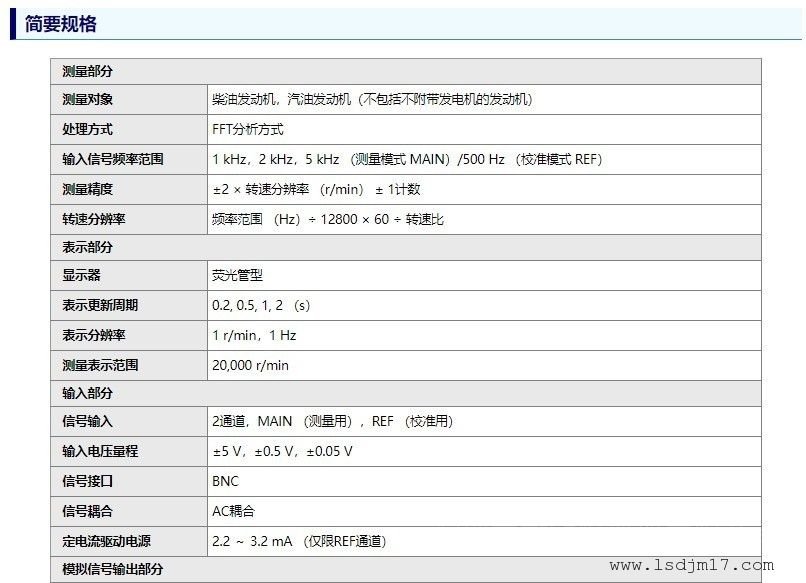
Task: Click the 测量精度 row label
Action: tap(87, 189)
